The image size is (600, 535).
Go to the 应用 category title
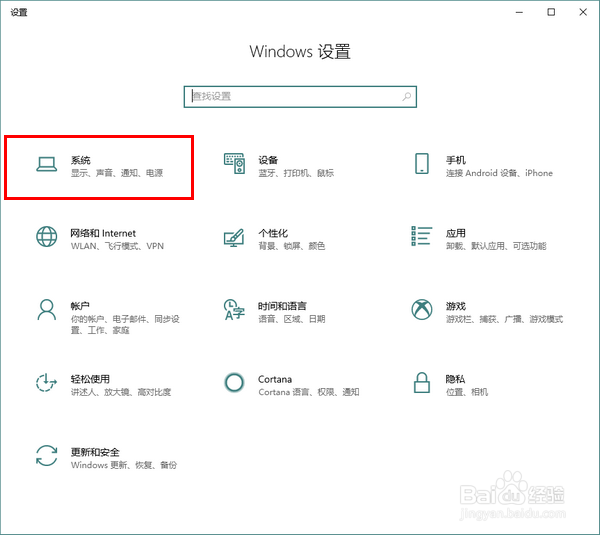coord(455,233)
